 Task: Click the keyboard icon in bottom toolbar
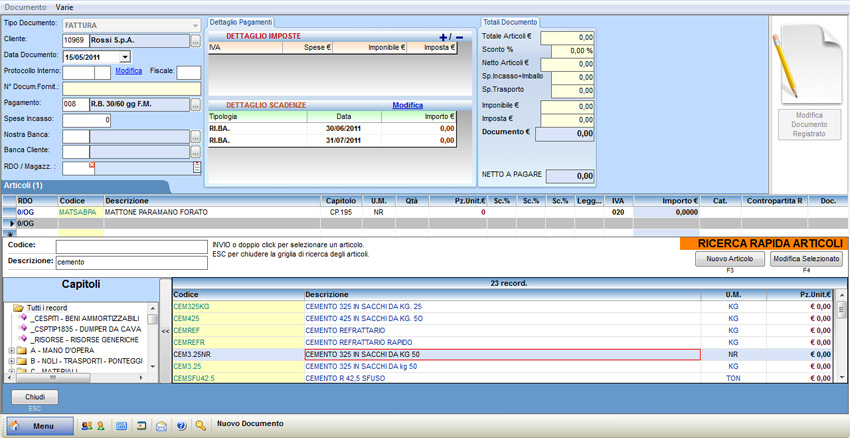click(x=122, y=426)
